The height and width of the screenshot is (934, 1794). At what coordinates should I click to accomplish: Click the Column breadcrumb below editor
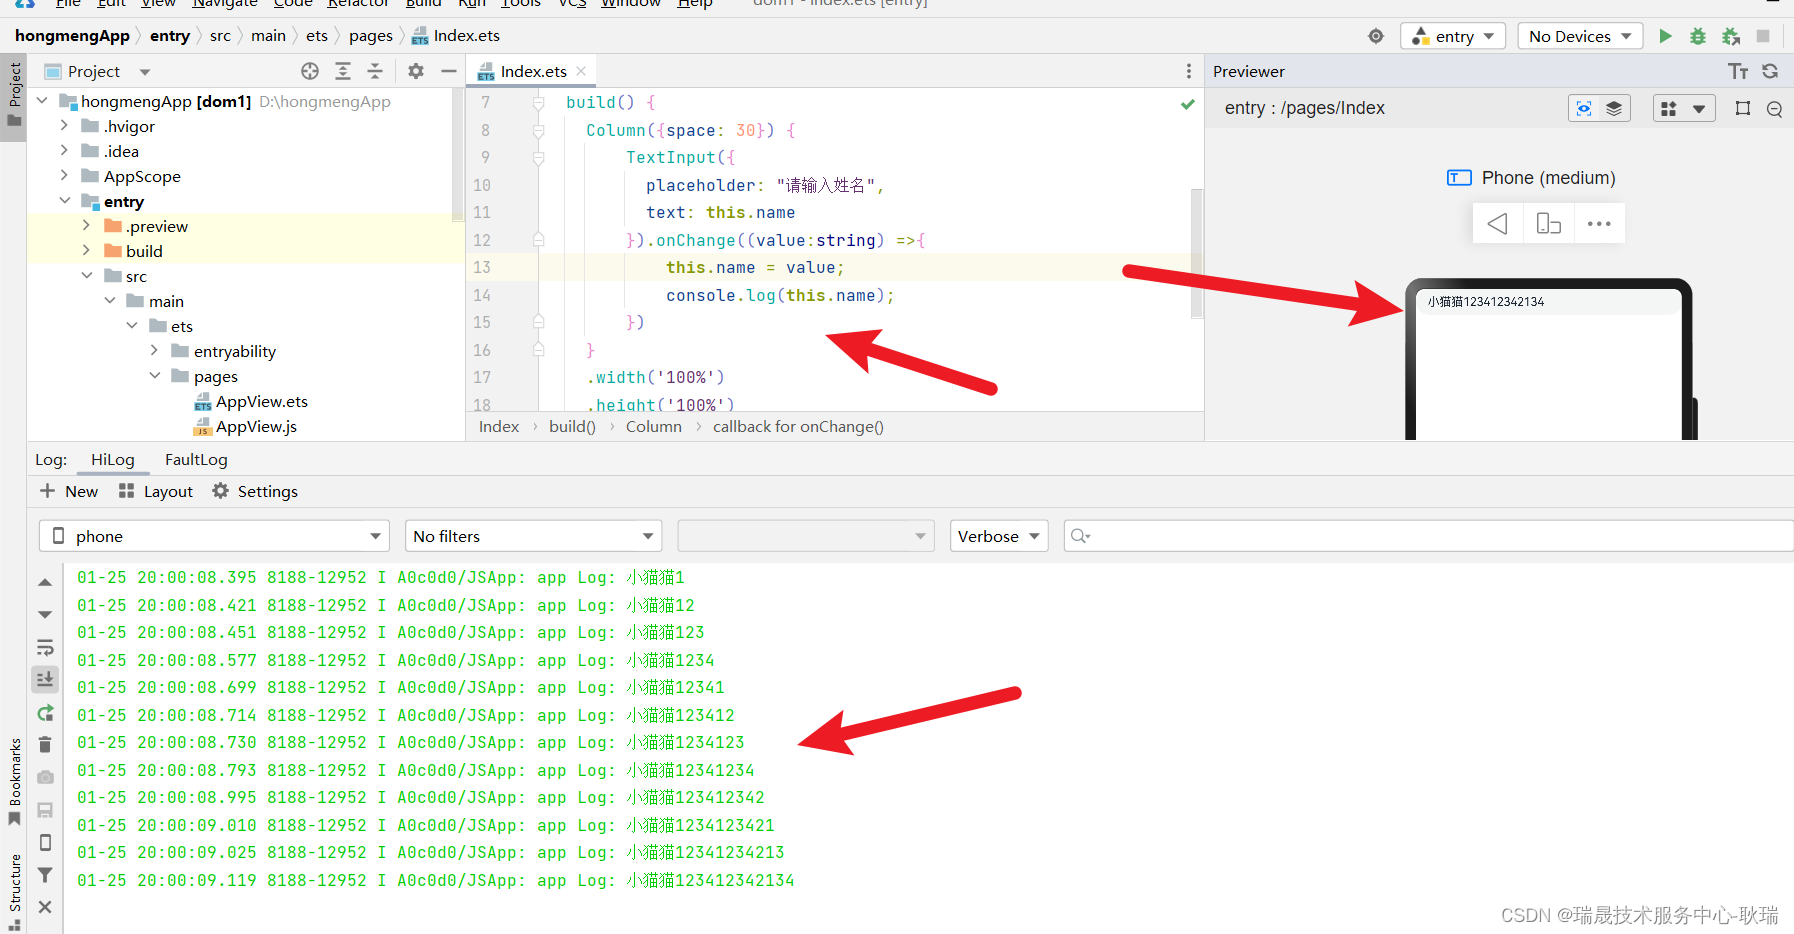coord(653,427)
